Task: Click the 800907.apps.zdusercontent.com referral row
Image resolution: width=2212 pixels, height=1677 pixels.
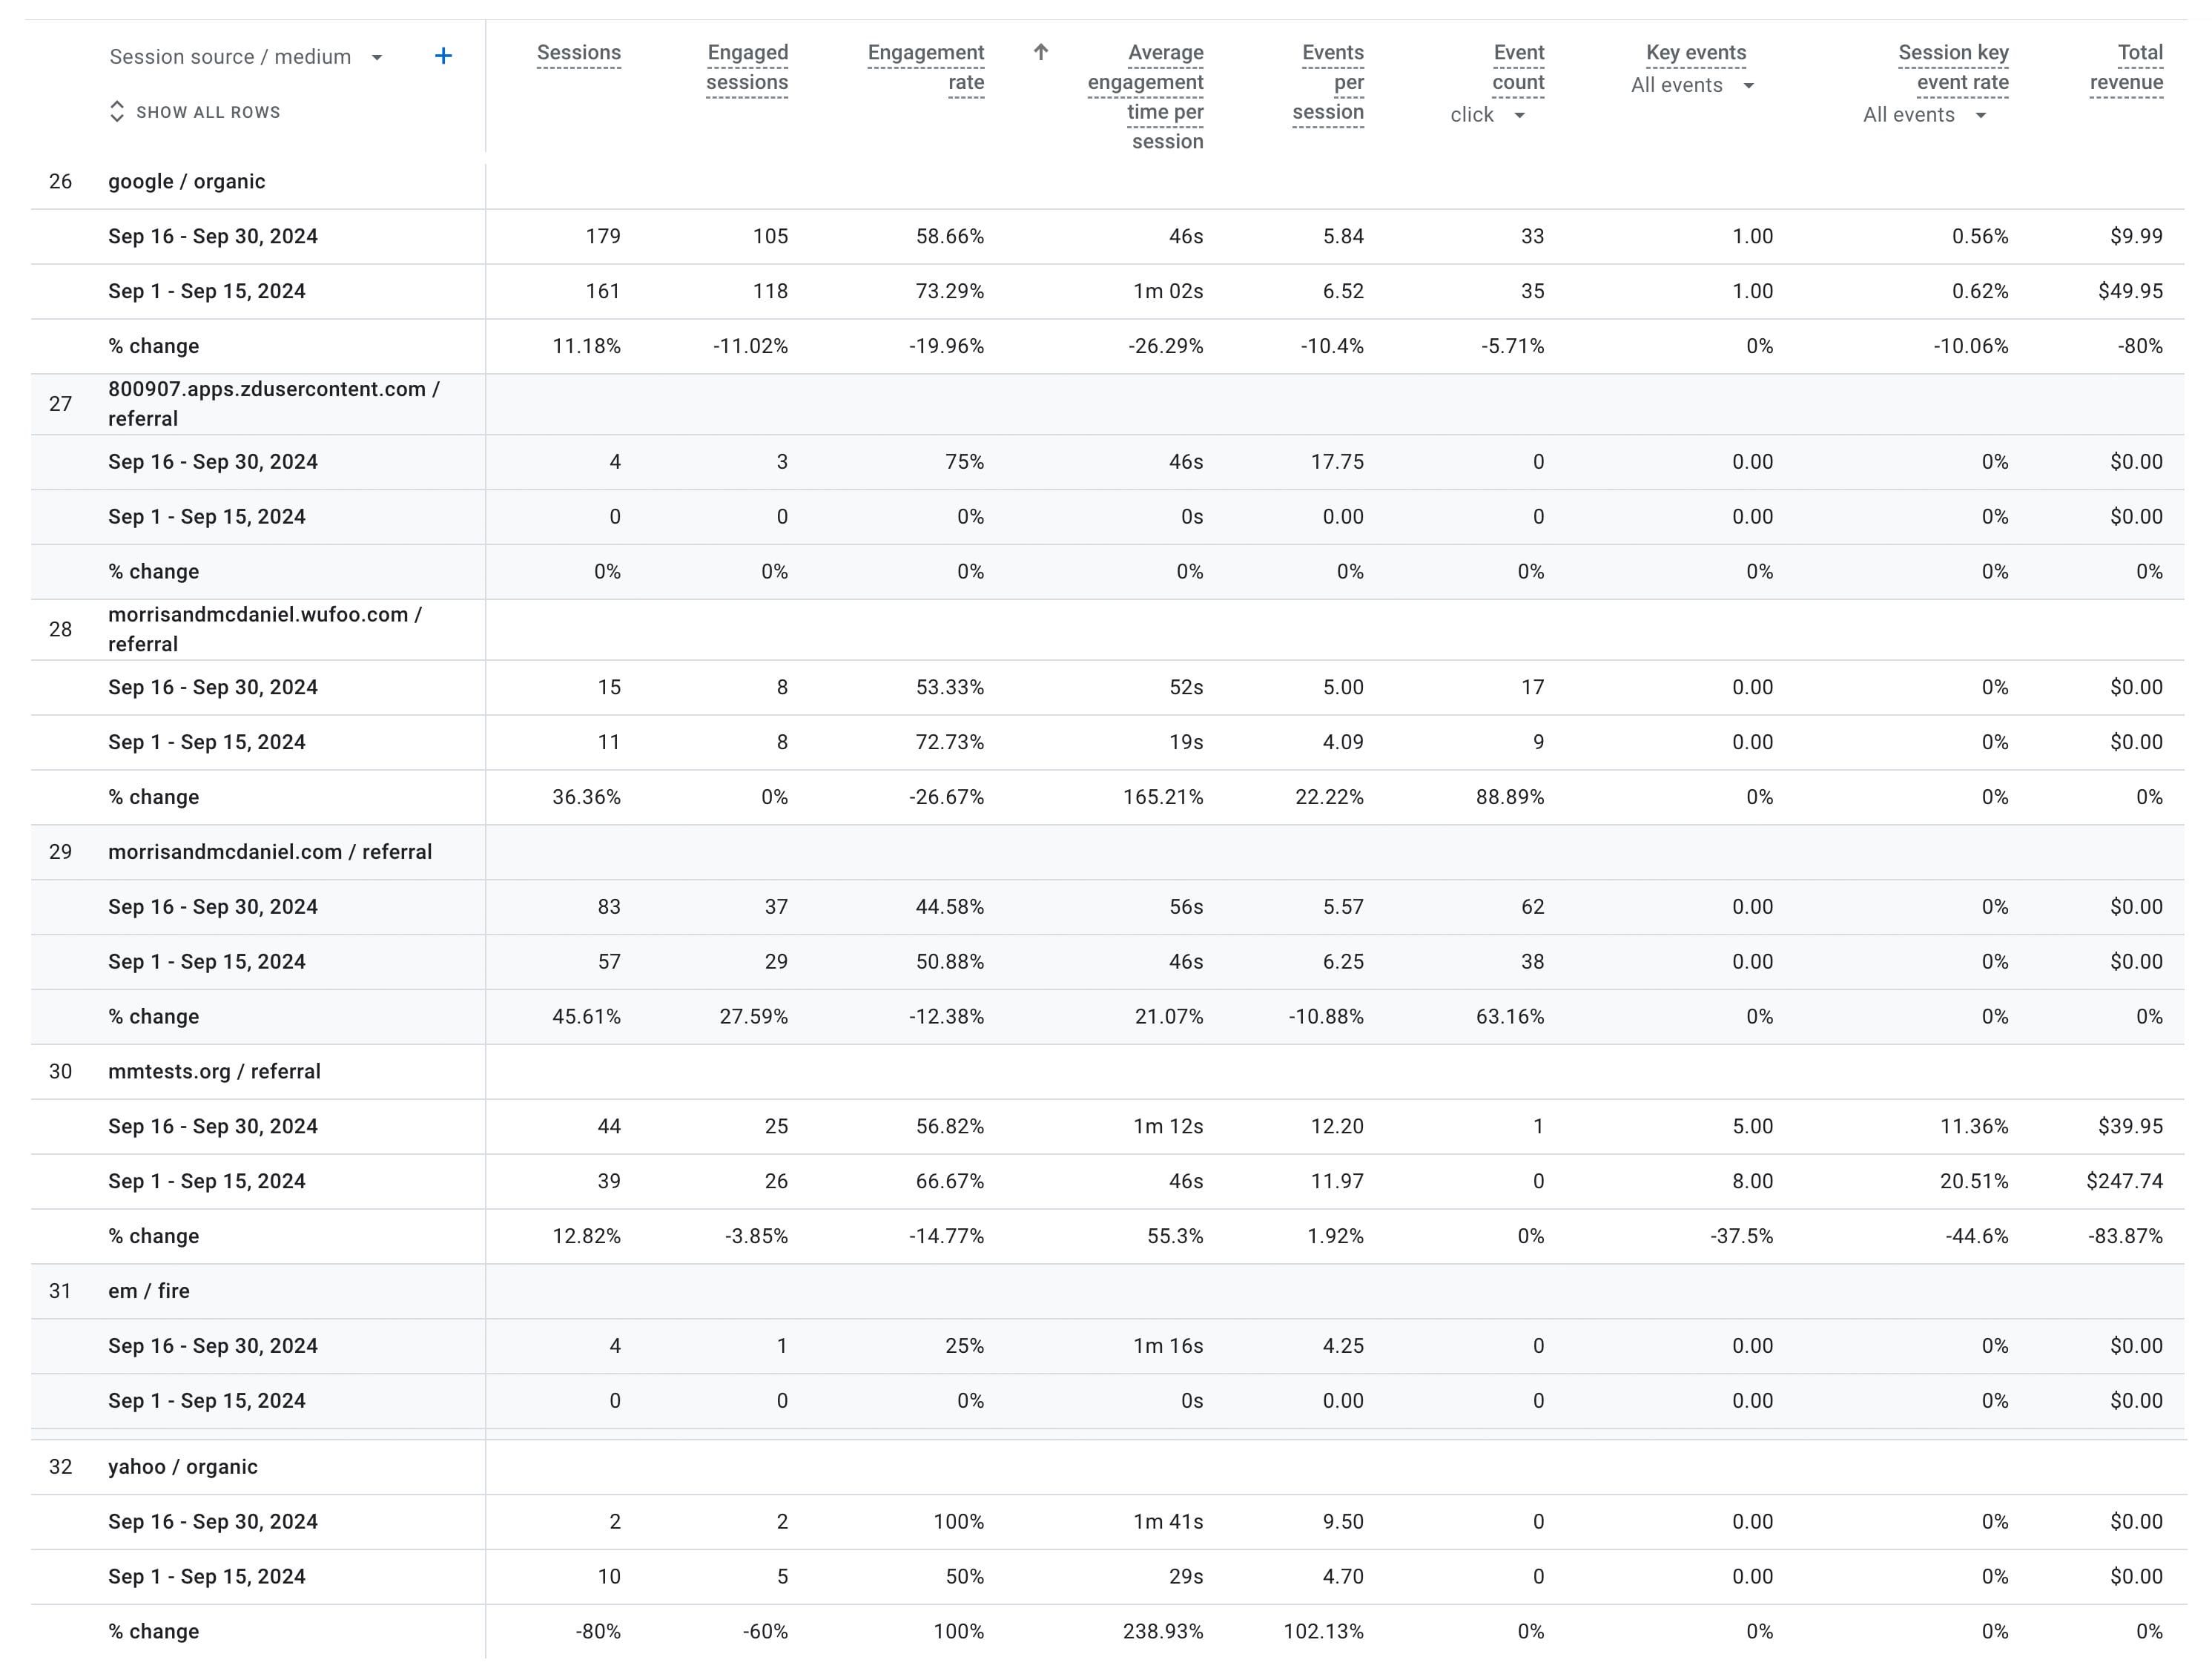Action: [273, 403]
